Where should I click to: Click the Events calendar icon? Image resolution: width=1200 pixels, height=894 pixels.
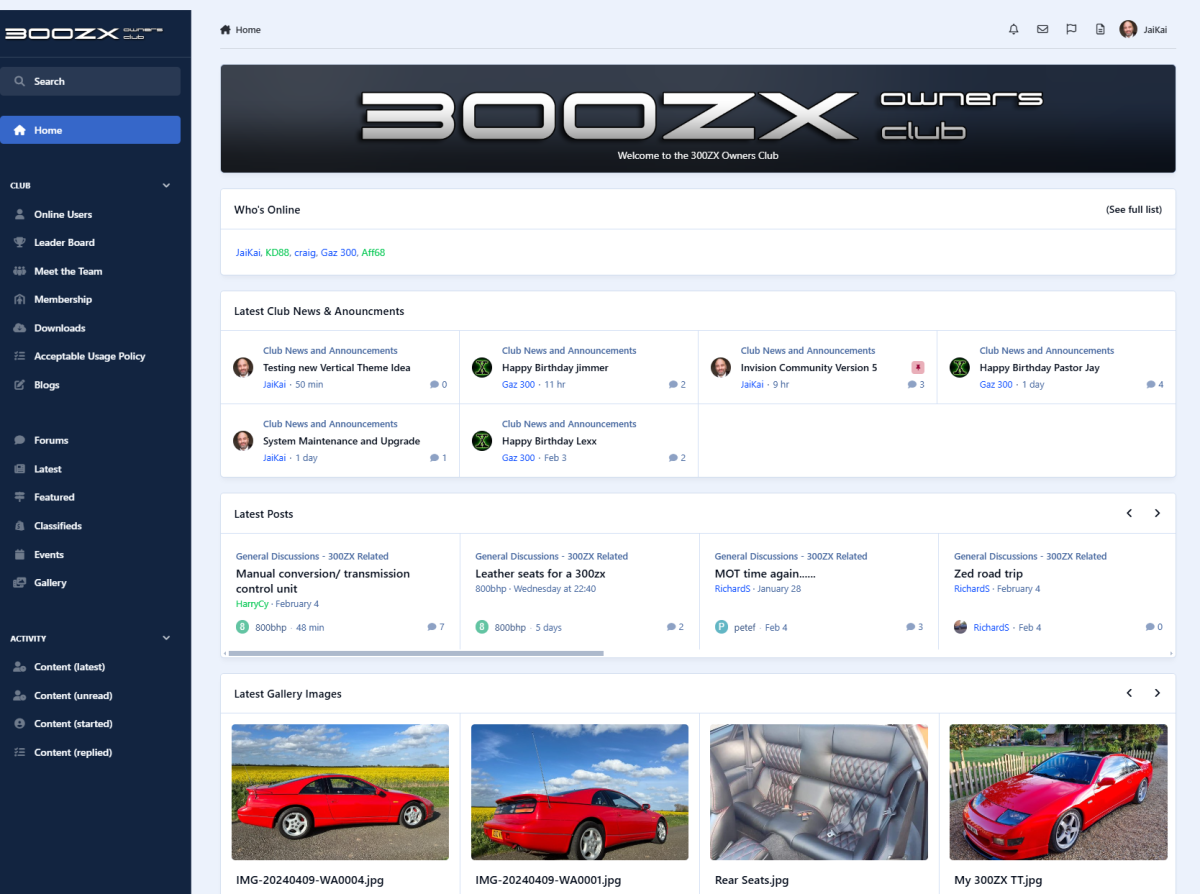click(20, 555)
